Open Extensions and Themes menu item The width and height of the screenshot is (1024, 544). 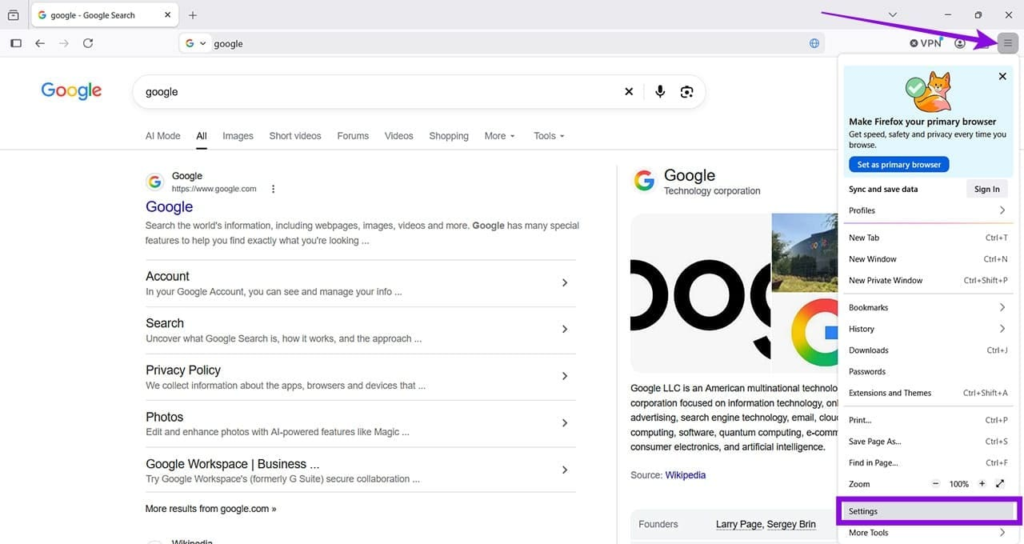click(927, 392)
